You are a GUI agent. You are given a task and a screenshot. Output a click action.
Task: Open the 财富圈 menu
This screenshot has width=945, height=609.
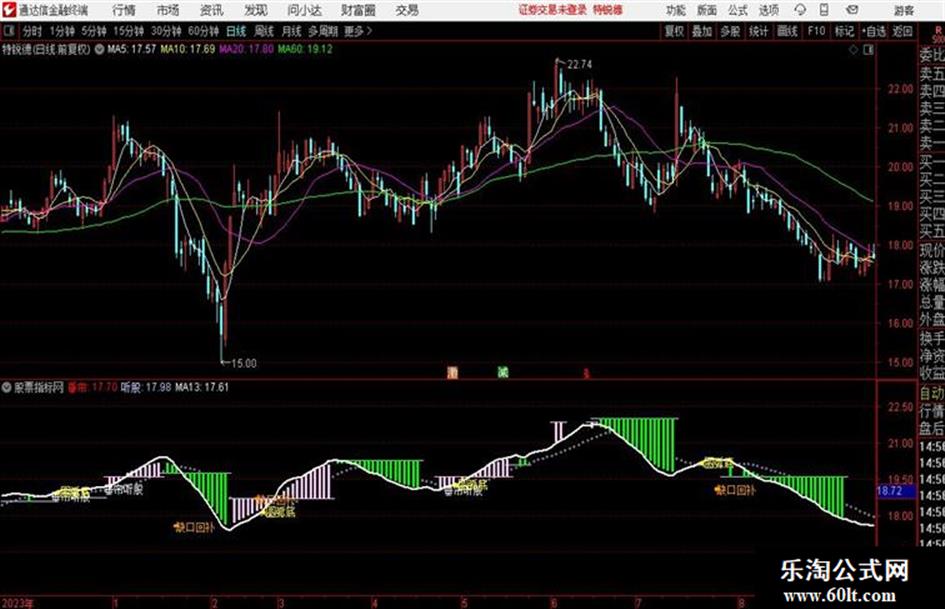tap(358, 10)
